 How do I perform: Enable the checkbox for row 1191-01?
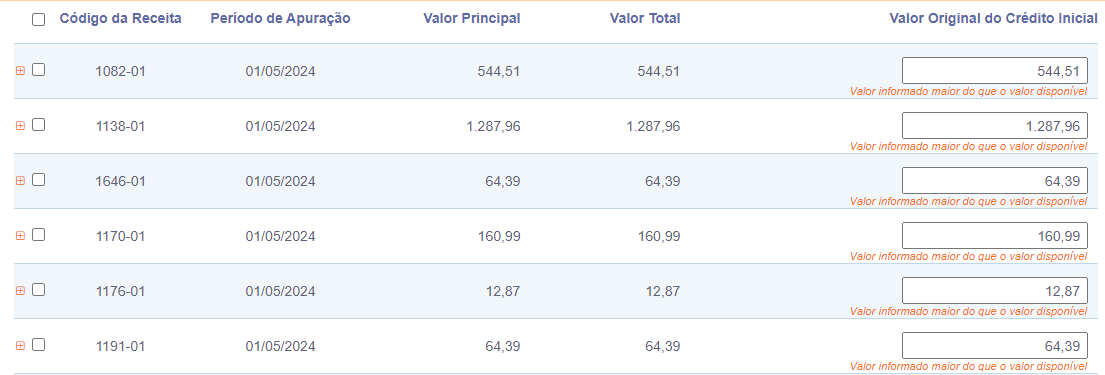click(x=39, y=345)
